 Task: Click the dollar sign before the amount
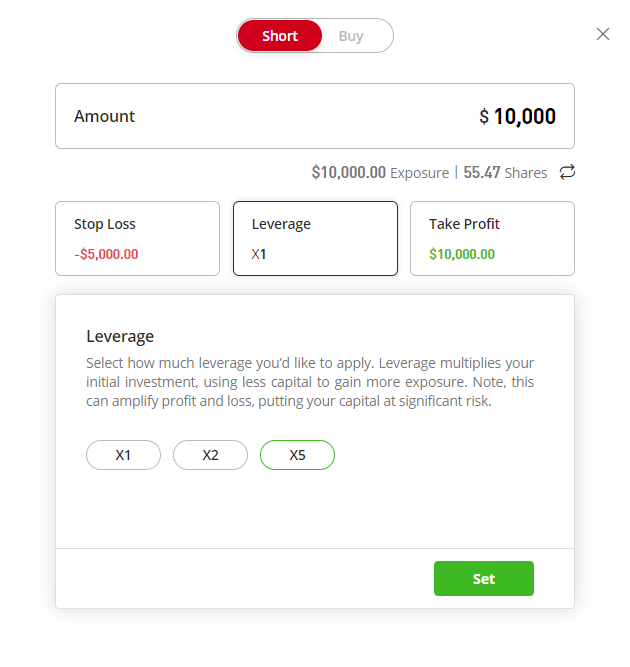point(484,117)
